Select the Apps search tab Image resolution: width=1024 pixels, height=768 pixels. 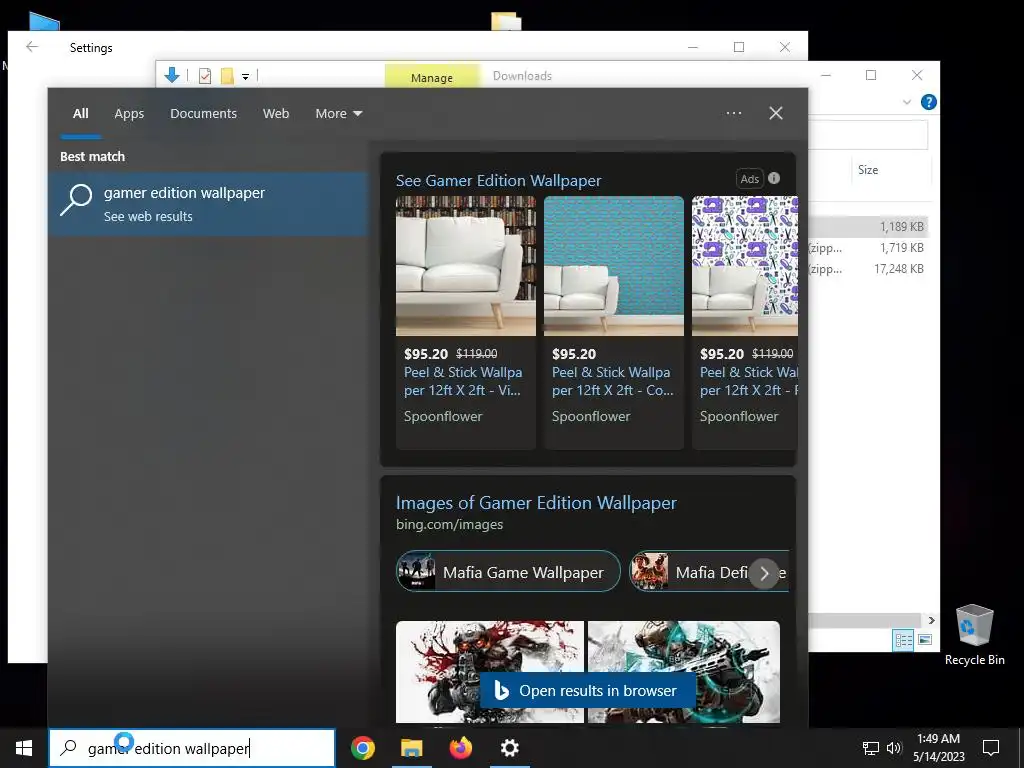129,114
